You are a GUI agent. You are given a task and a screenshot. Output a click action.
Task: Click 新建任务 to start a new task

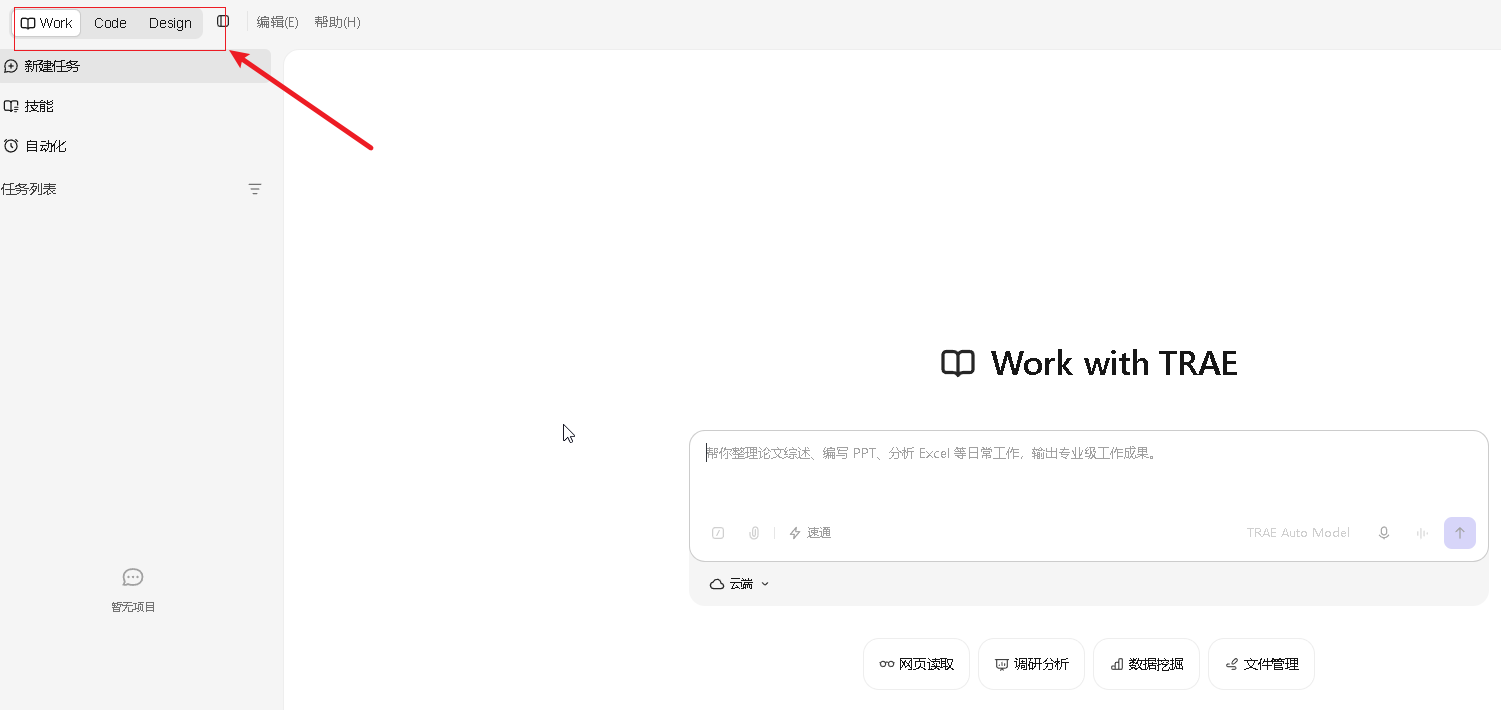[135, 66]
